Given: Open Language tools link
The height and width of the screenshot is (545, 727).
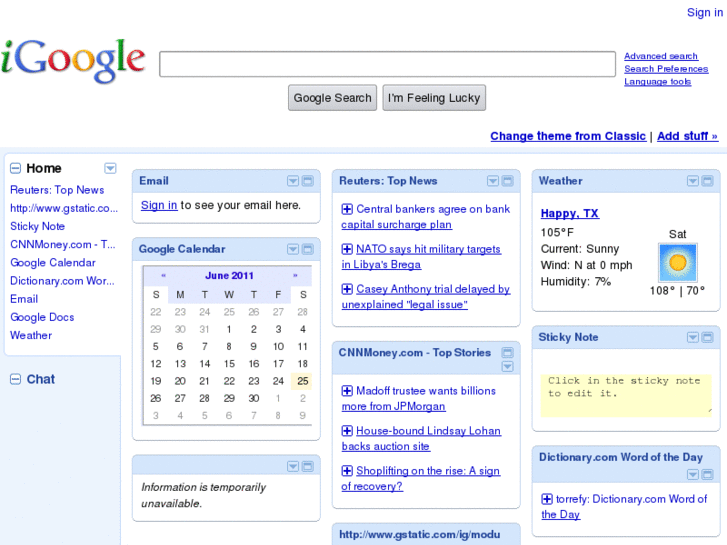Looking at the screenshot, I should [x=657, y=82].
